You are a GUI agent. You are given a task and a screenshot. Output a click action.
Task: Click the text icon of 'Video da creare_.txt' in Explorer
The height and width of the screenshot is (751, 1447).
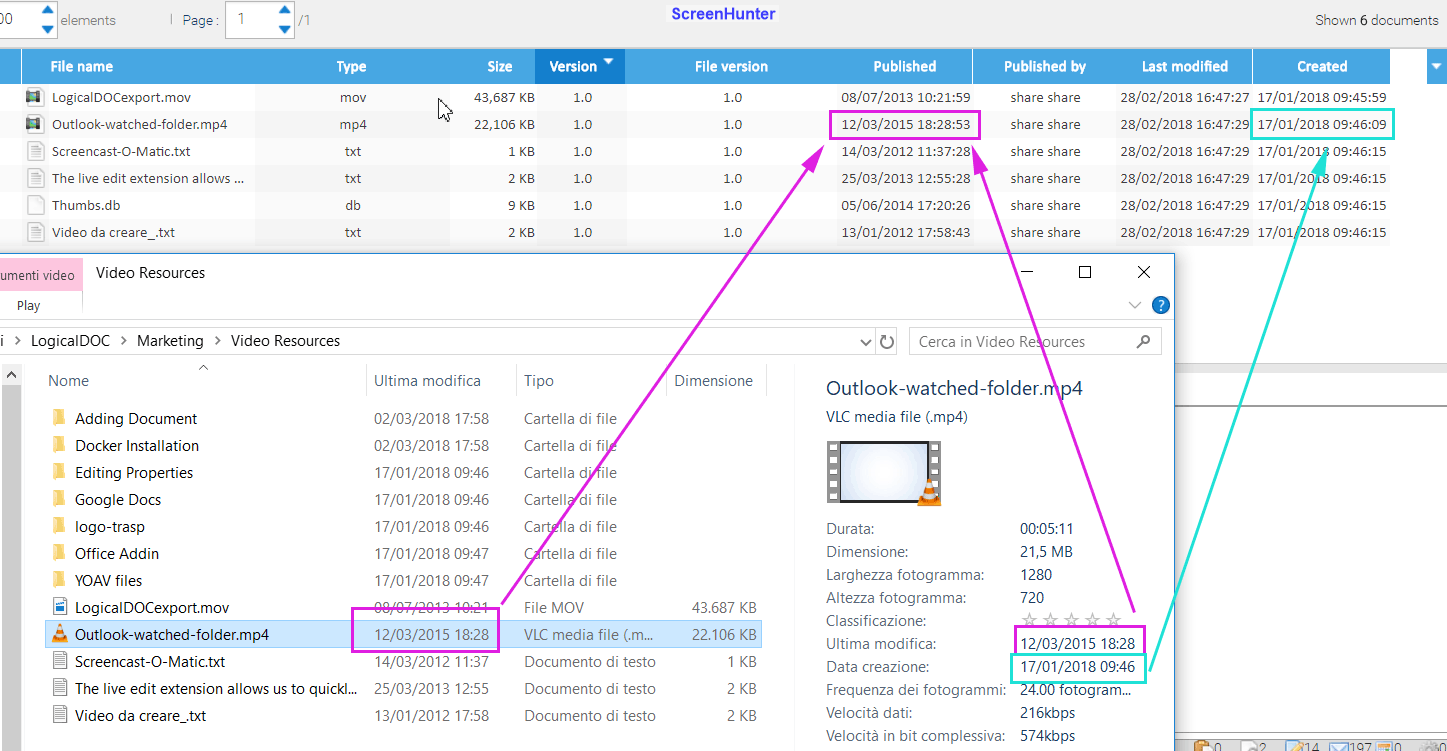coord(59,715)
